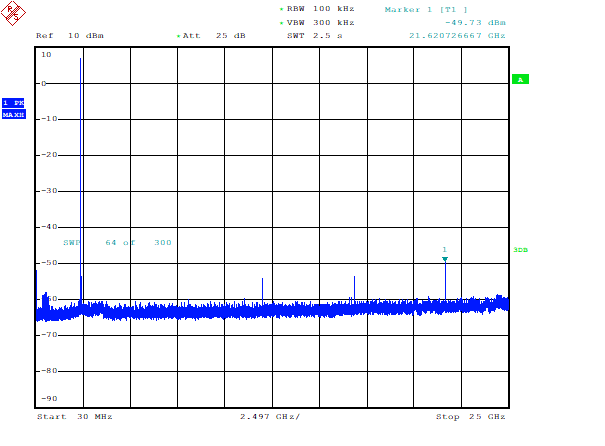Click the Start 30 MHz frequency label
Viewport: 605px width, 446px height.
point(69,416)
